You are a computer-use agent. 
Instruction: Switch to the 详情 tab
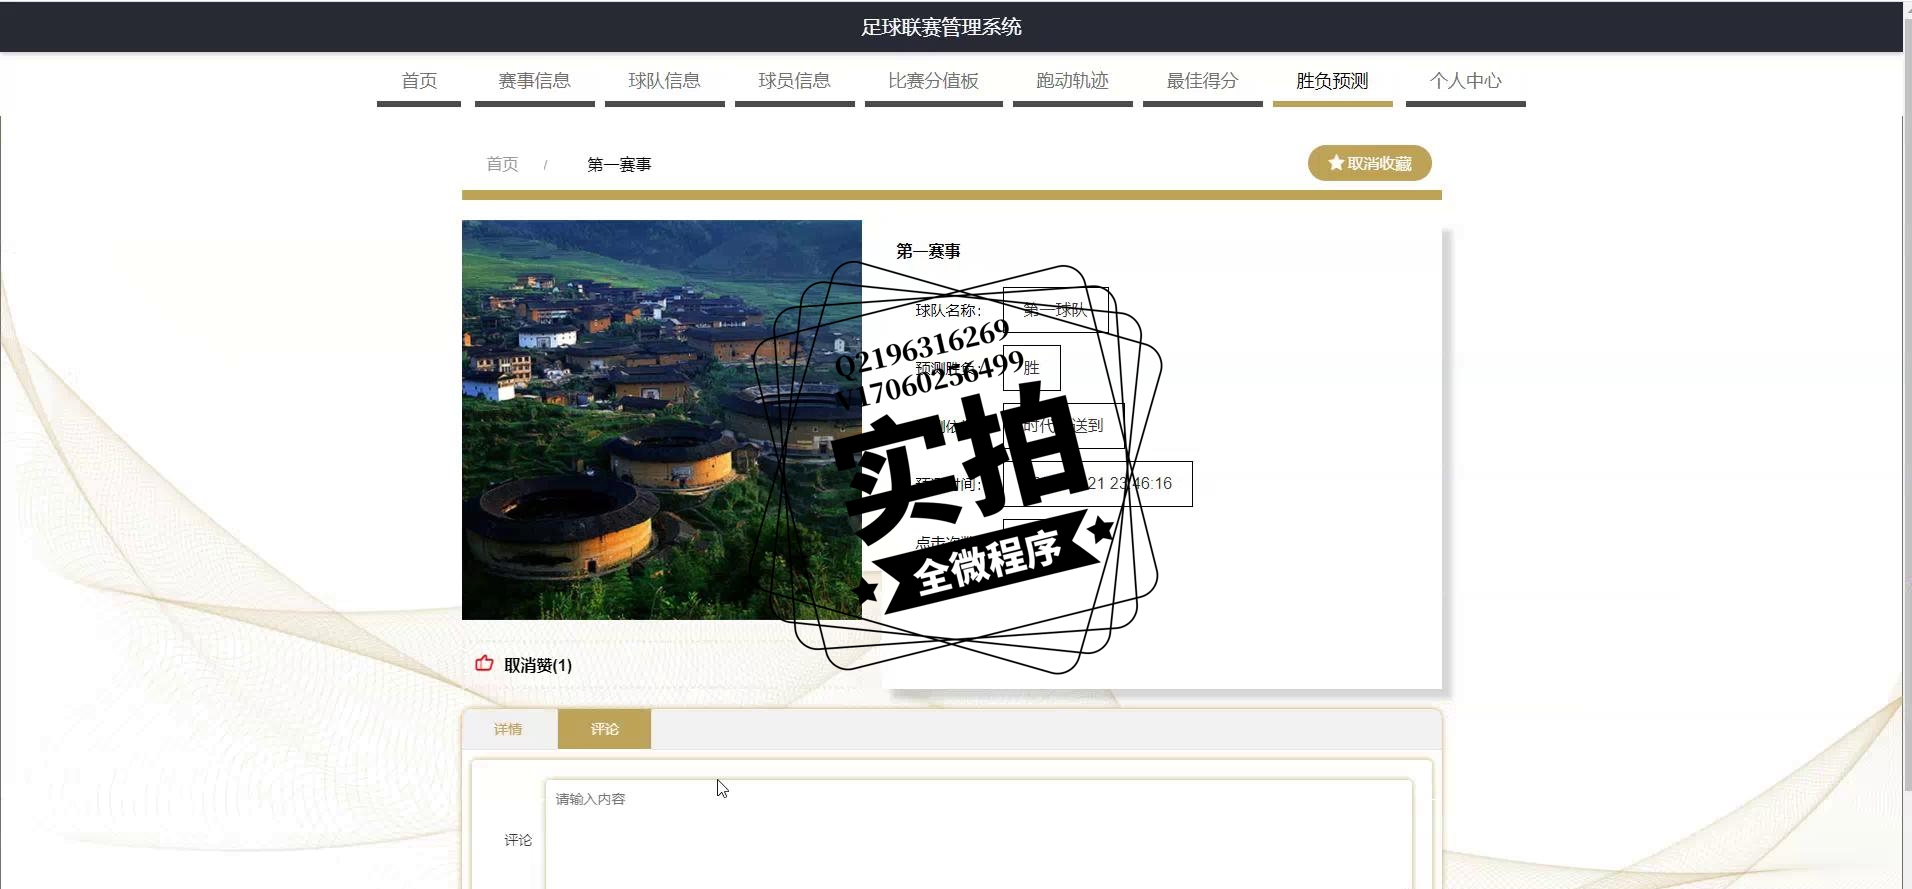508,729
